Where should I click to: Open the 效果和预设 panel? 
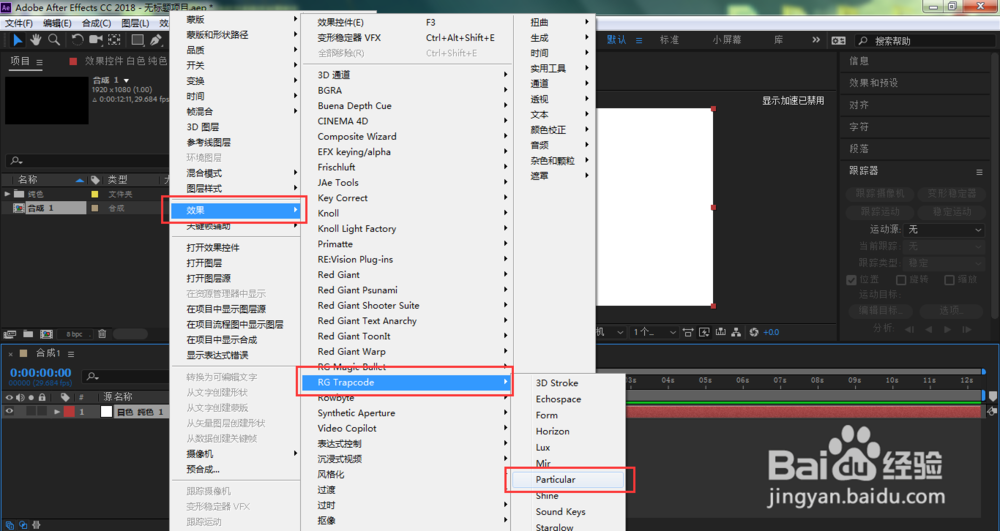[873, 83]
